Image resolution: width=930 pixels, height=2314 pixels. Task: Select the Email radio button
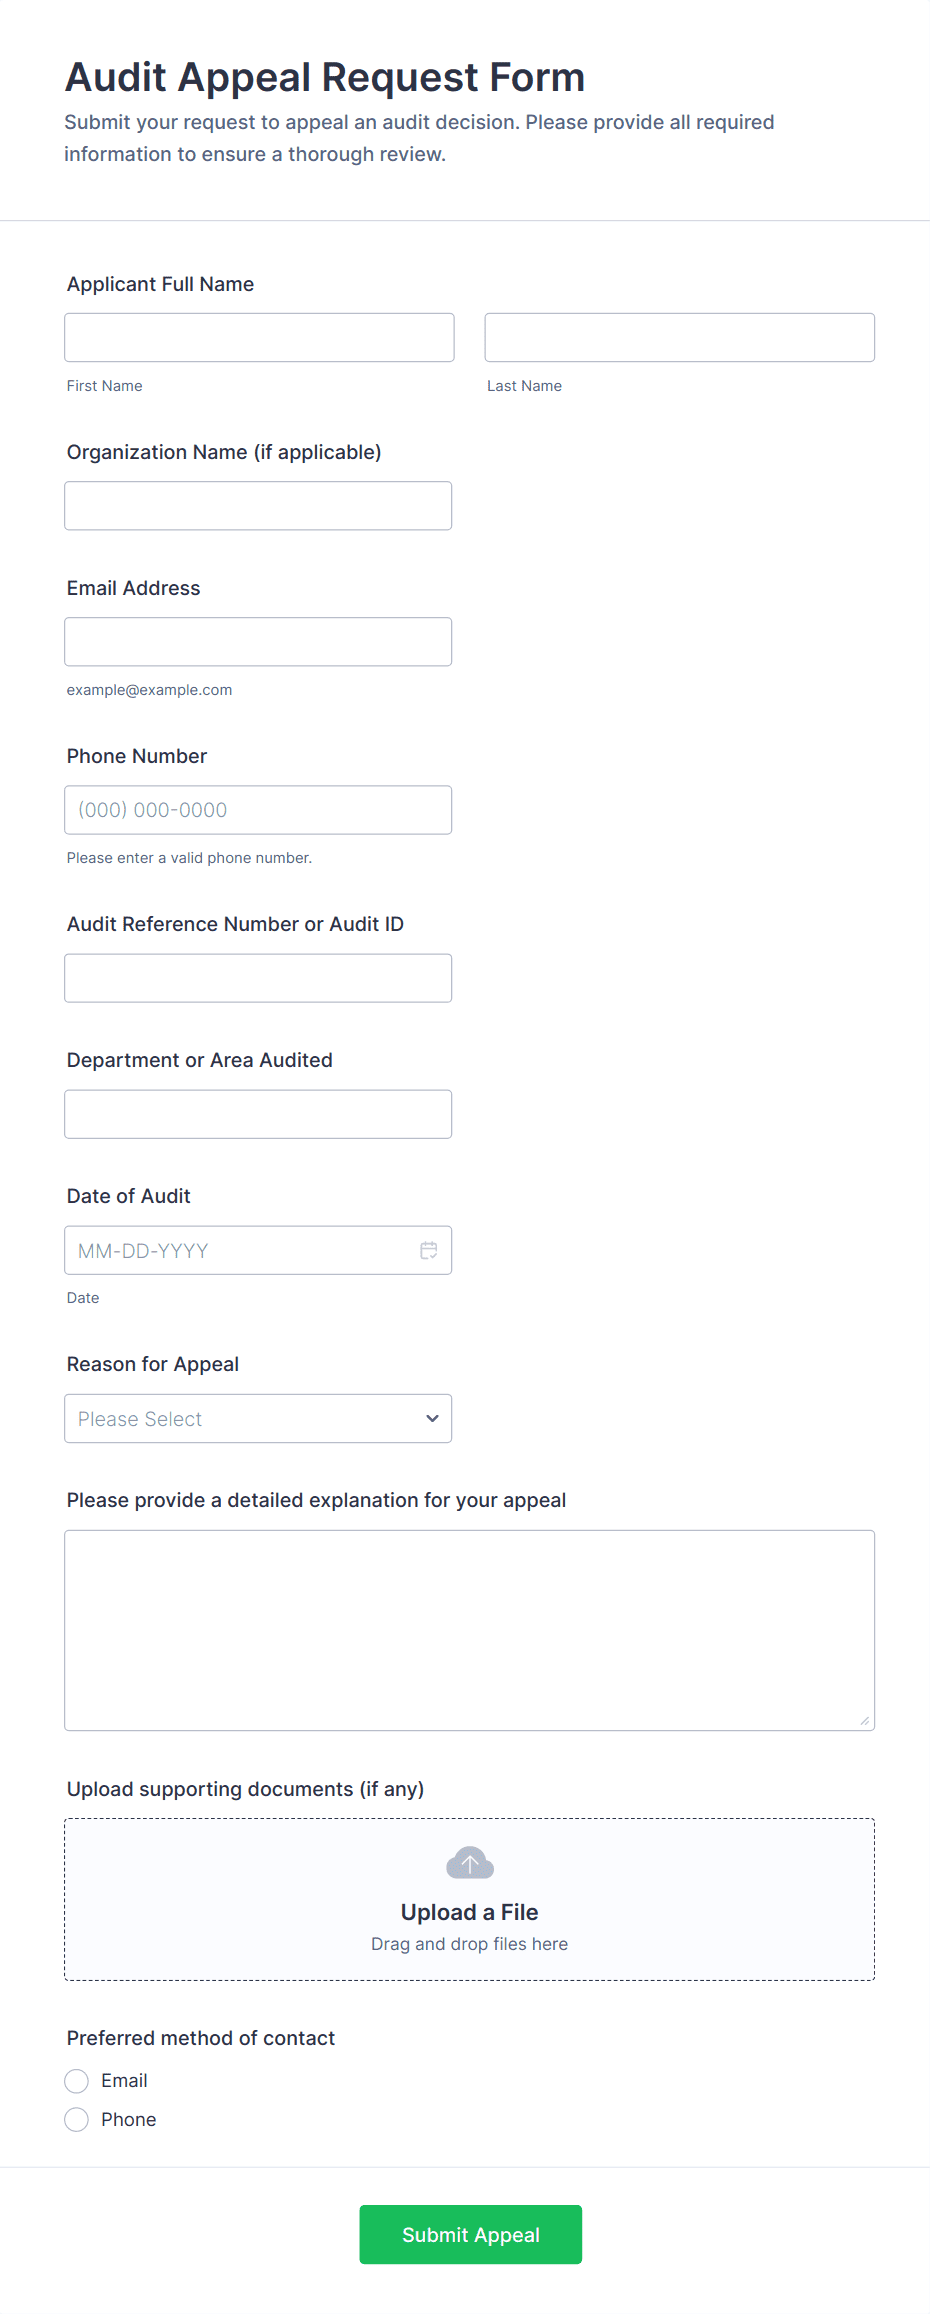77,2081
